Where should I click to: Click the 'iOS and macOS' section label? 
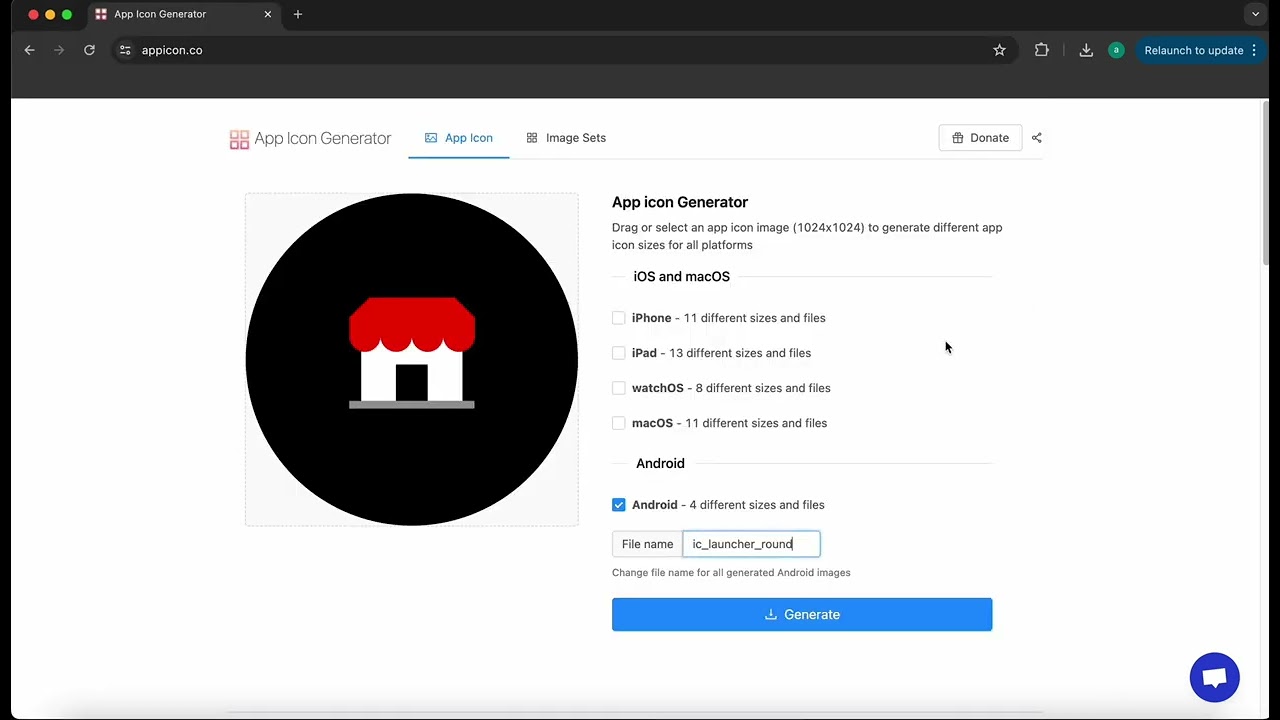(682, 277)
